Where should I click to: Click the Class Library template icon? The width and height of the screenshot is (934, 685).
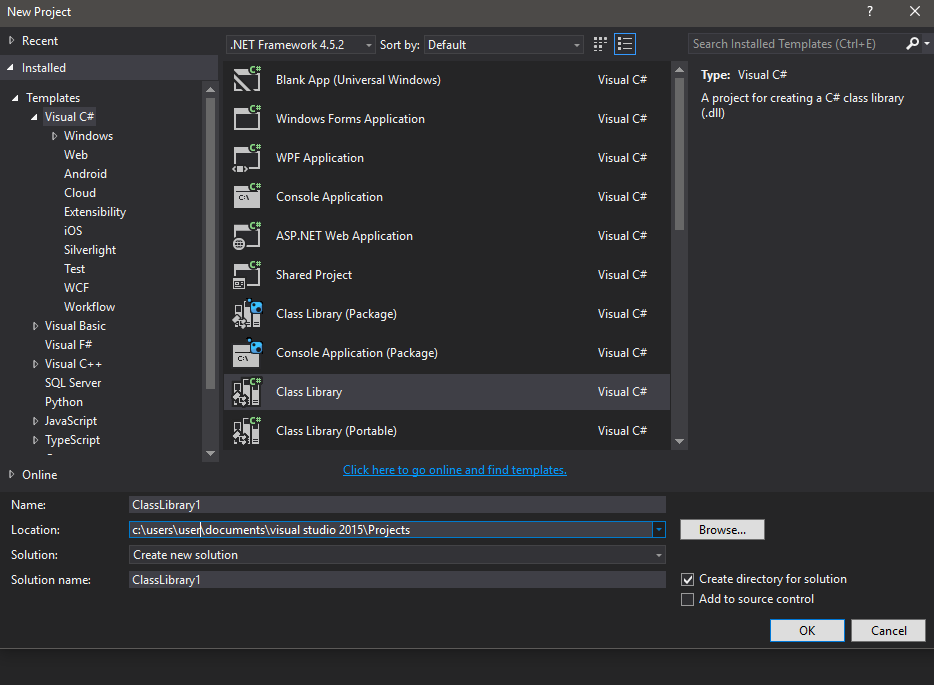pyautogui.click(x=247, y=391)
